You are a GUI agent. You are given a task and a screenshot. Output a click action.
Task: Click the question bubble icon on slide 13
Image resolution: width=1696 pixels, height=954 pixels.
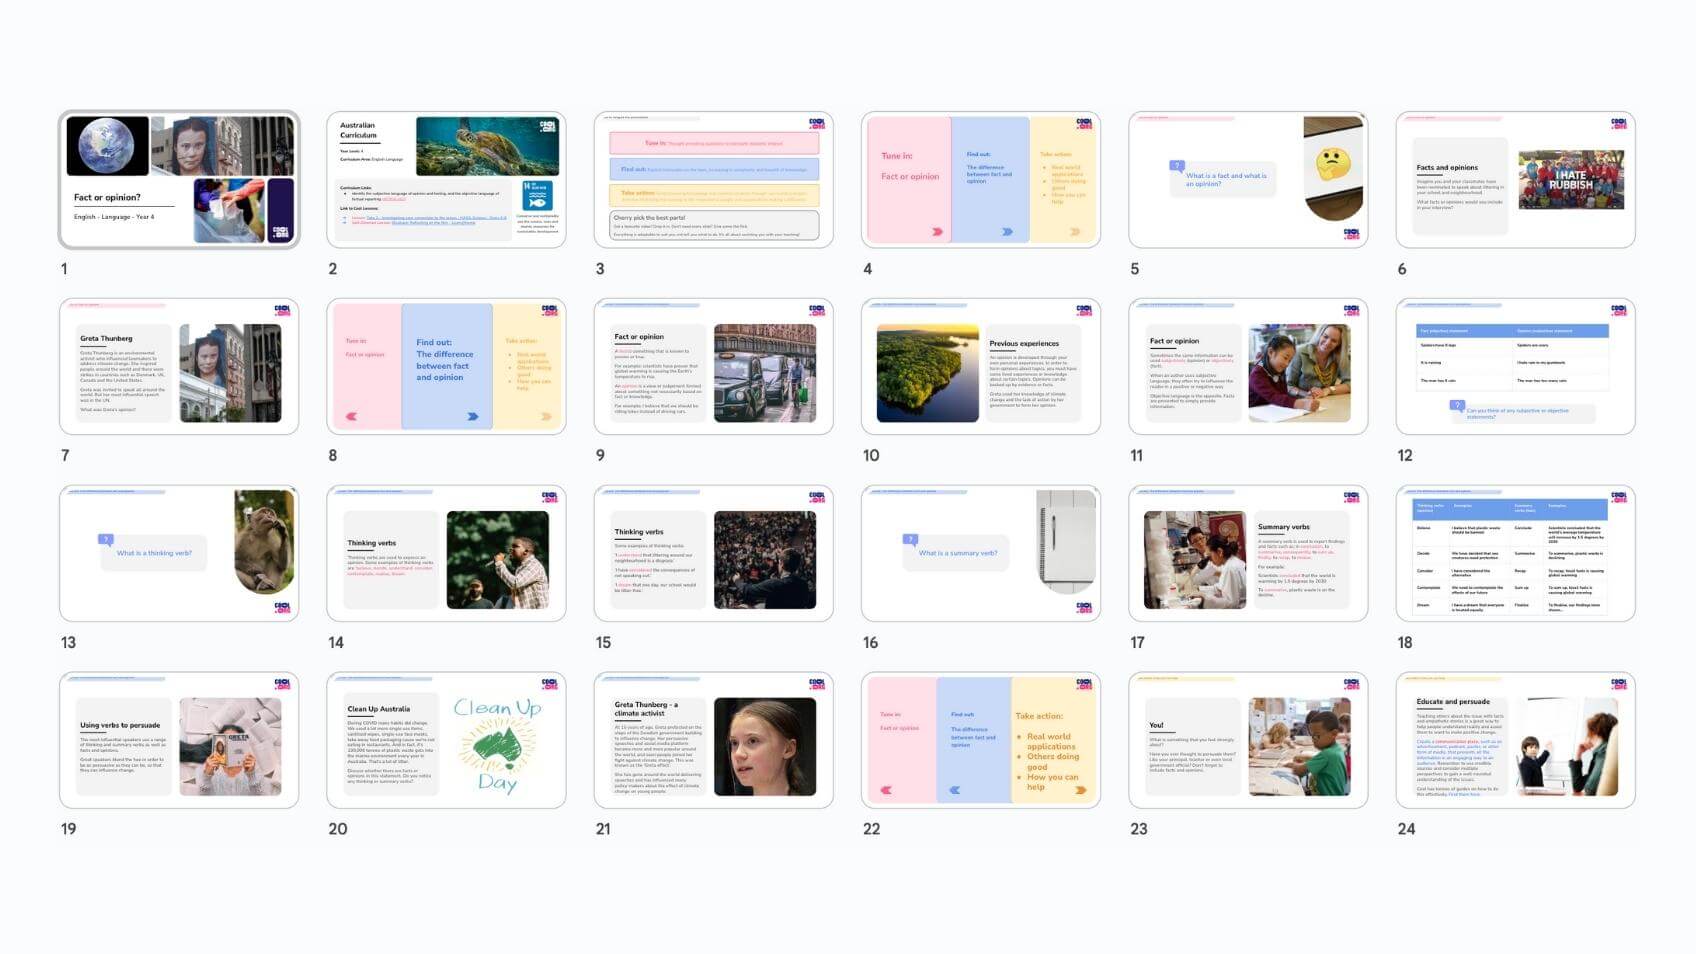point(106,540)
